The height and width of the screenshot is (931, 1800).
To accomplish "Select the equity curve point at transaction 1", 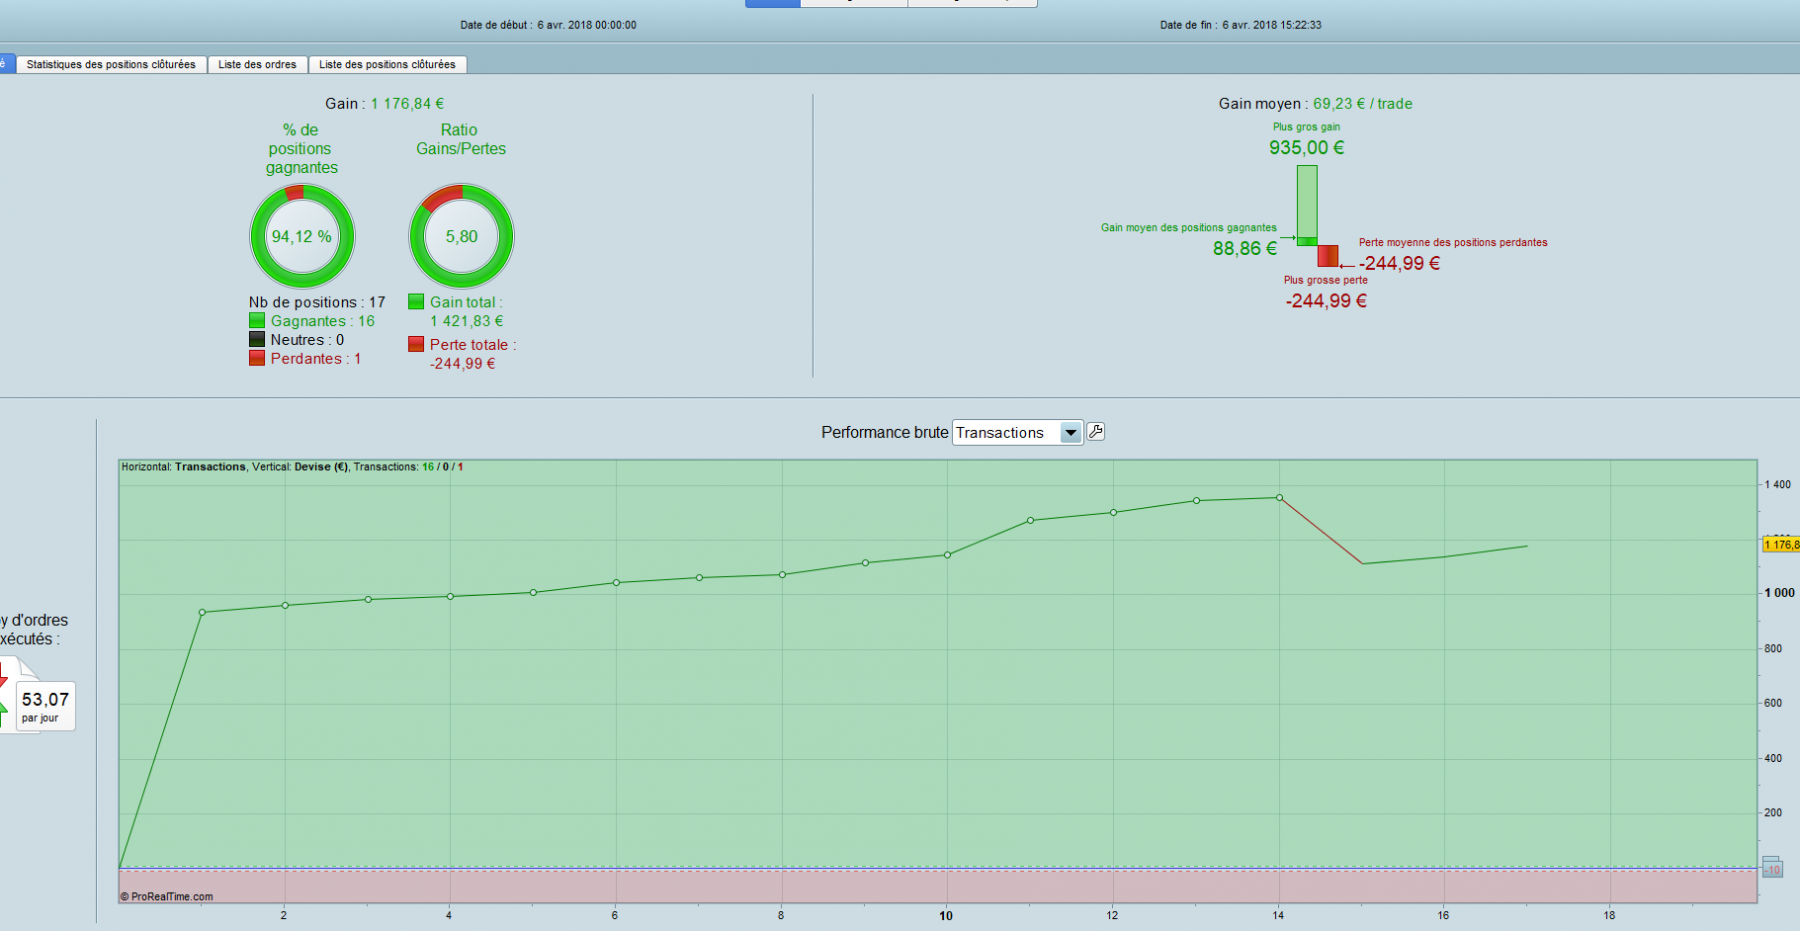I will point(202,612).
